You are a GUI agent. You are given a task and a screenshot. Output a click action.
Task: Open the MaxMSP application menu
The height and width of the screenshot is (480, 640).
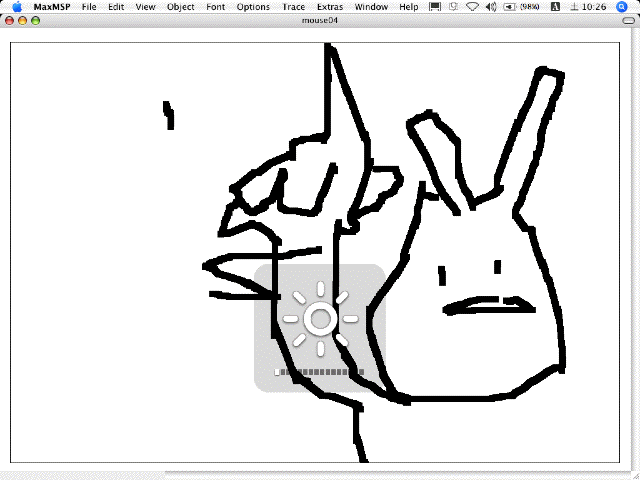[50, 7]
